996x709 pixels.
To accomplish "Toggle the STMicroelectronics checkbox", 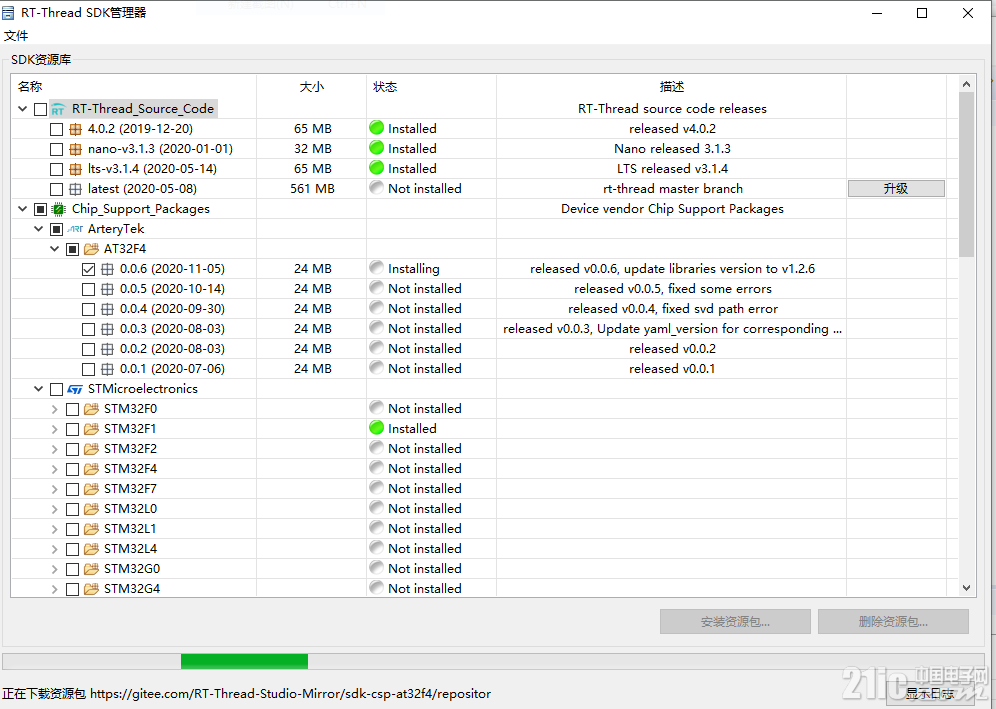I will point(57,389).
